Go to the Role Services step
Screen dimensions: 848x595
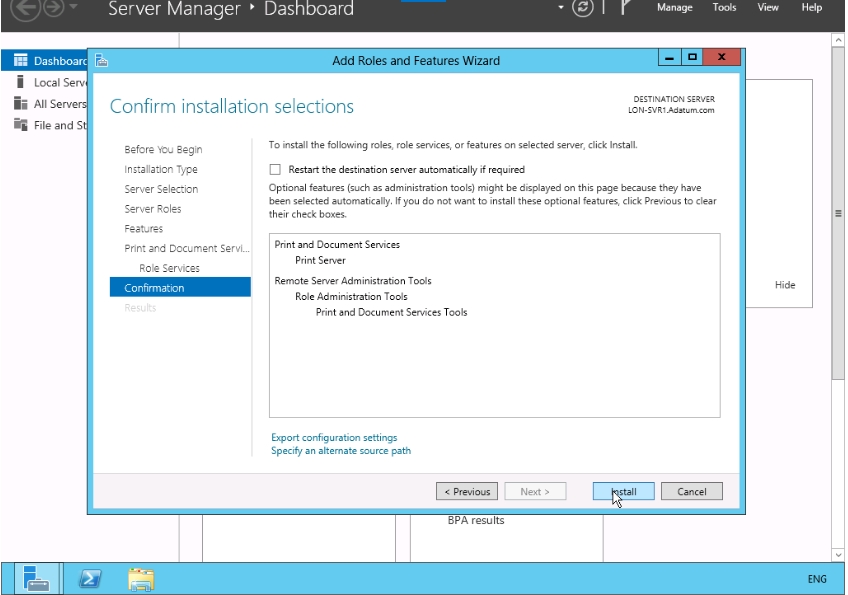169,268
